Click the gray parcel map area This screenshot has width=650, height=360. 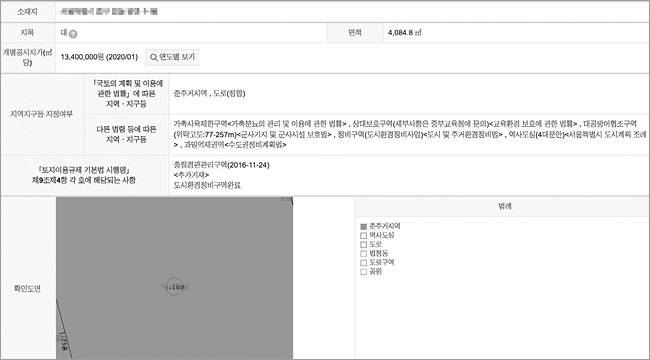[175, 278]
